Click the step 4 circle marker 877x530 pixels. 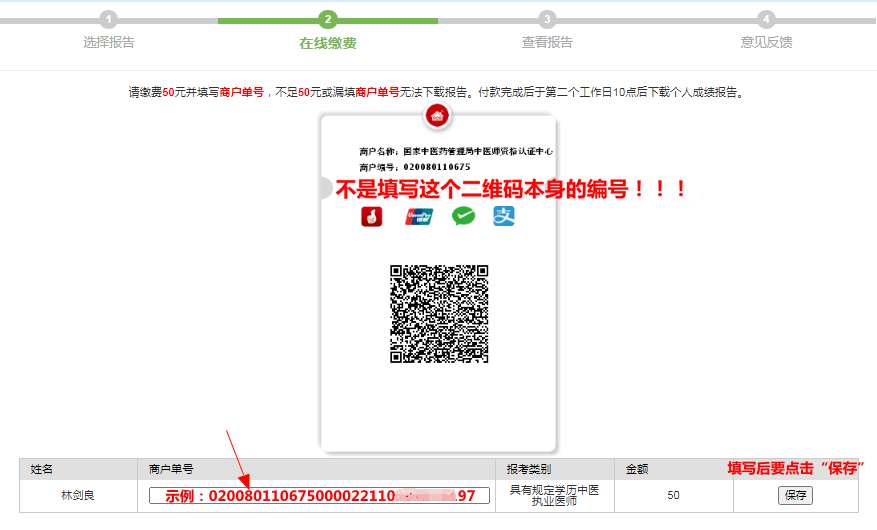pos(766,20)
